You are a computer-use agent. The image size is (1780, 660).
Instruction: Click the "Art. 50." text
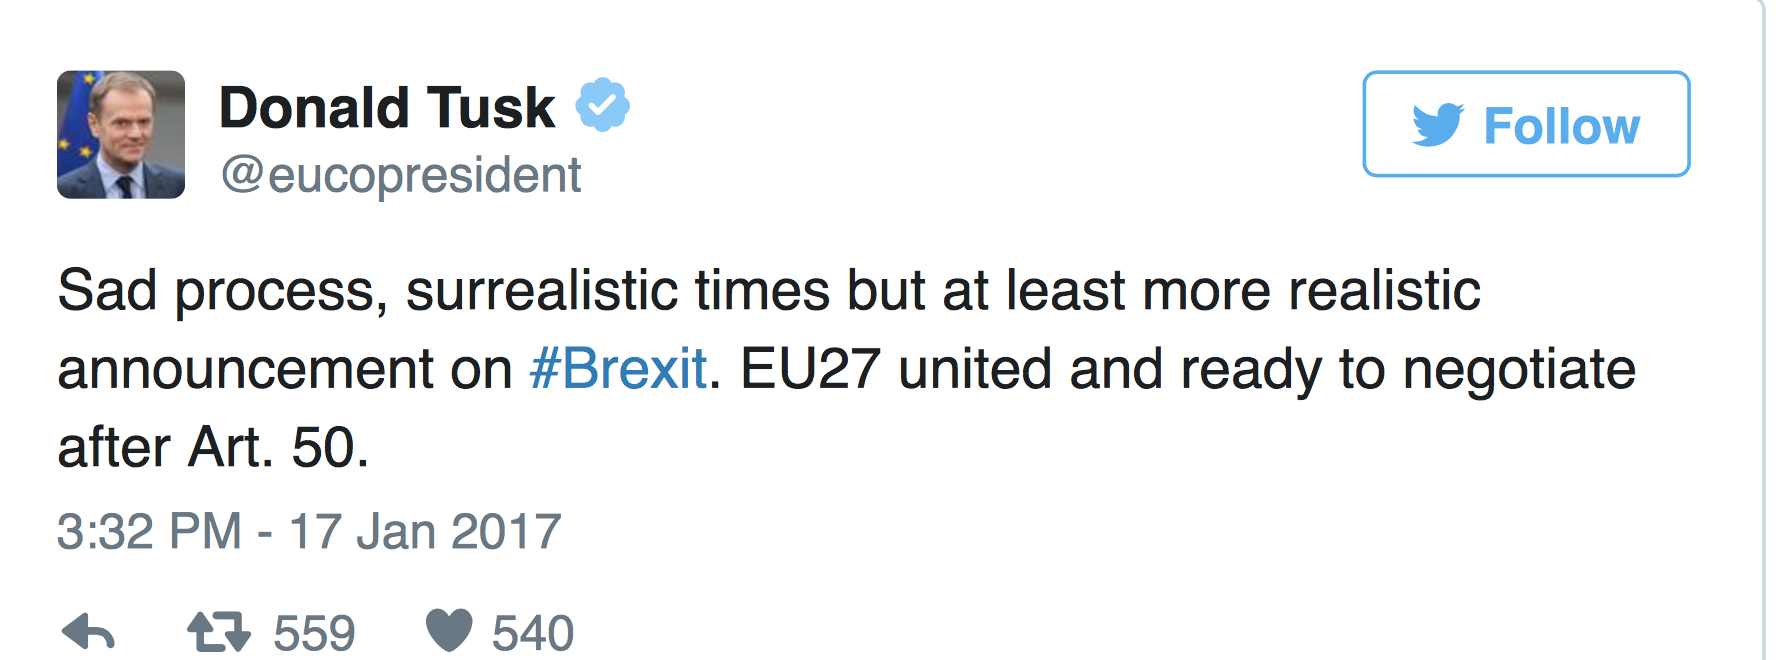click(x=279, y=447)
